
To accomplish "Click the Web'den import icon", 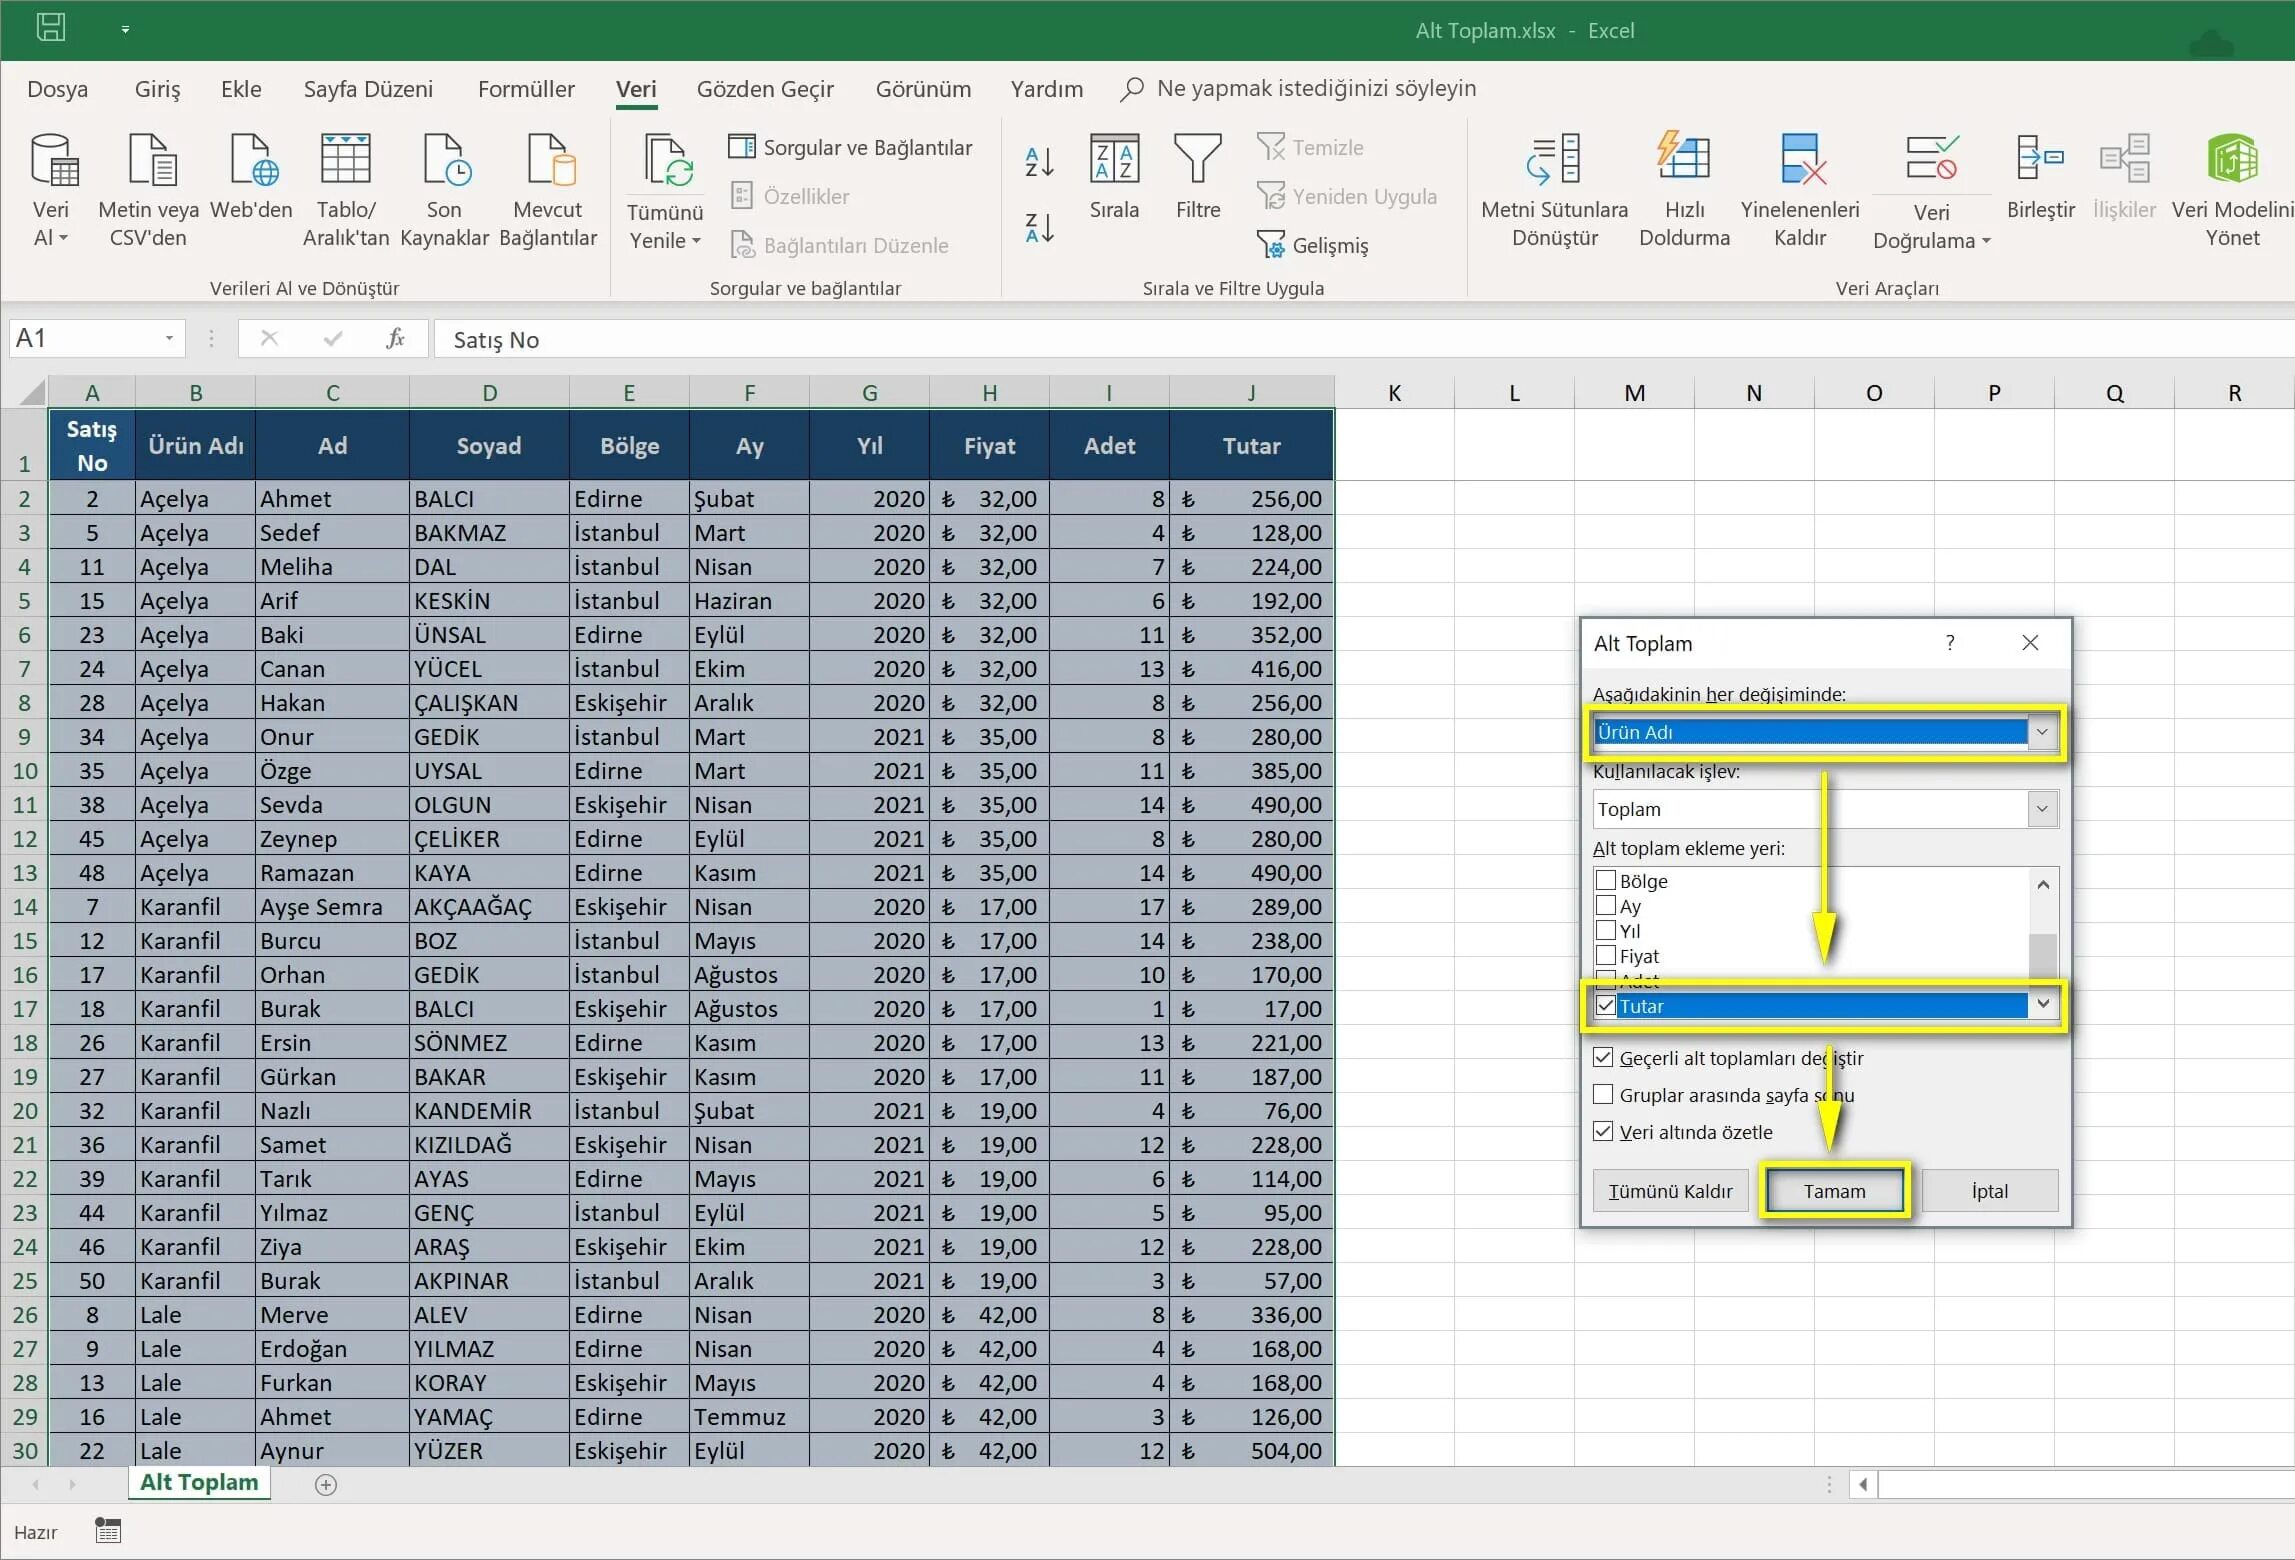I will (x=254, y=160).
